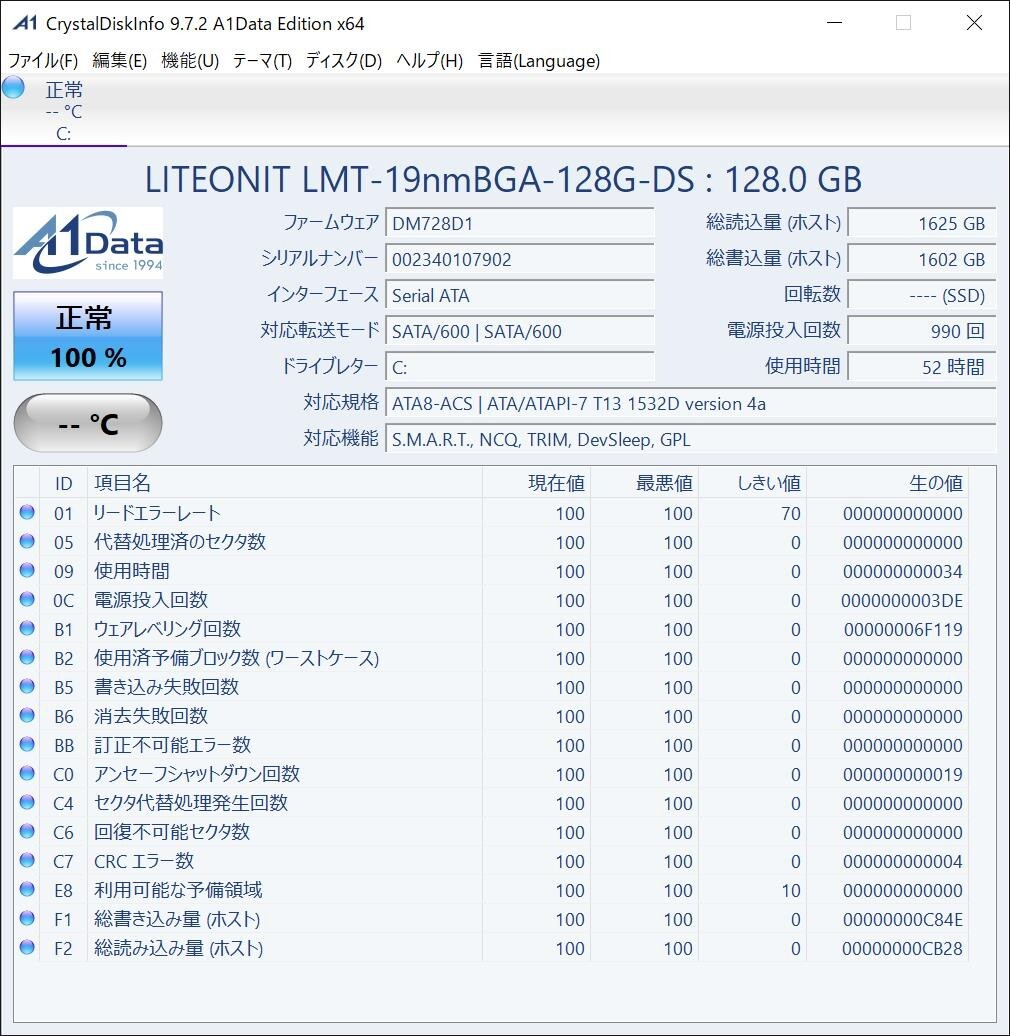Click raw value 00000000CB28
The width and height of the screenshot is (1010, 1036).
902,949
